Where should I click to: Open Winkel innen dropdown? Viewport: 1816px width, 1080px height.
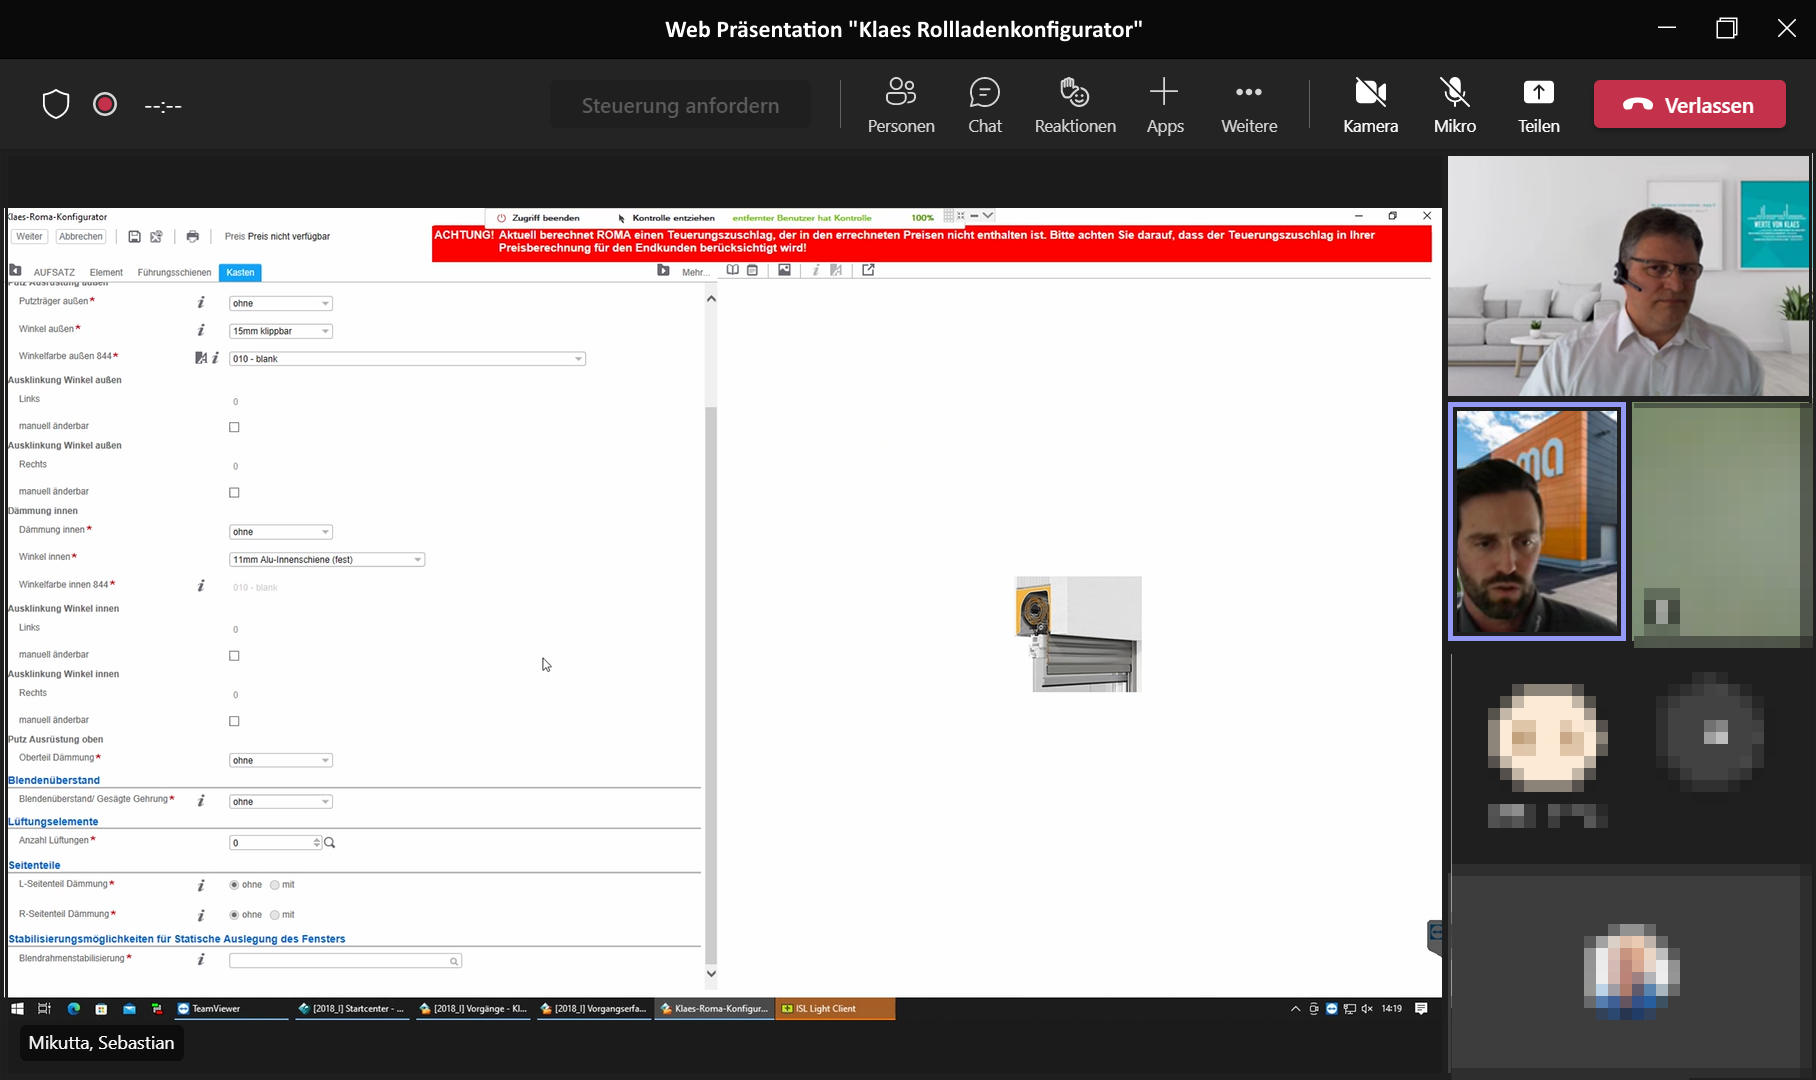point(327,560)
